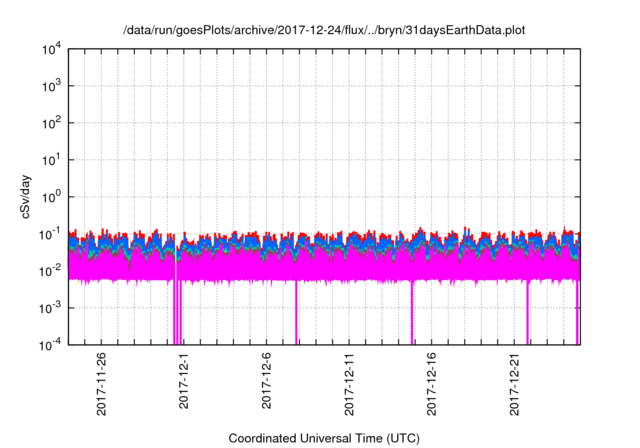Click the 10^-2 y-axis tick label
The image size is (640, 448).
49,272
